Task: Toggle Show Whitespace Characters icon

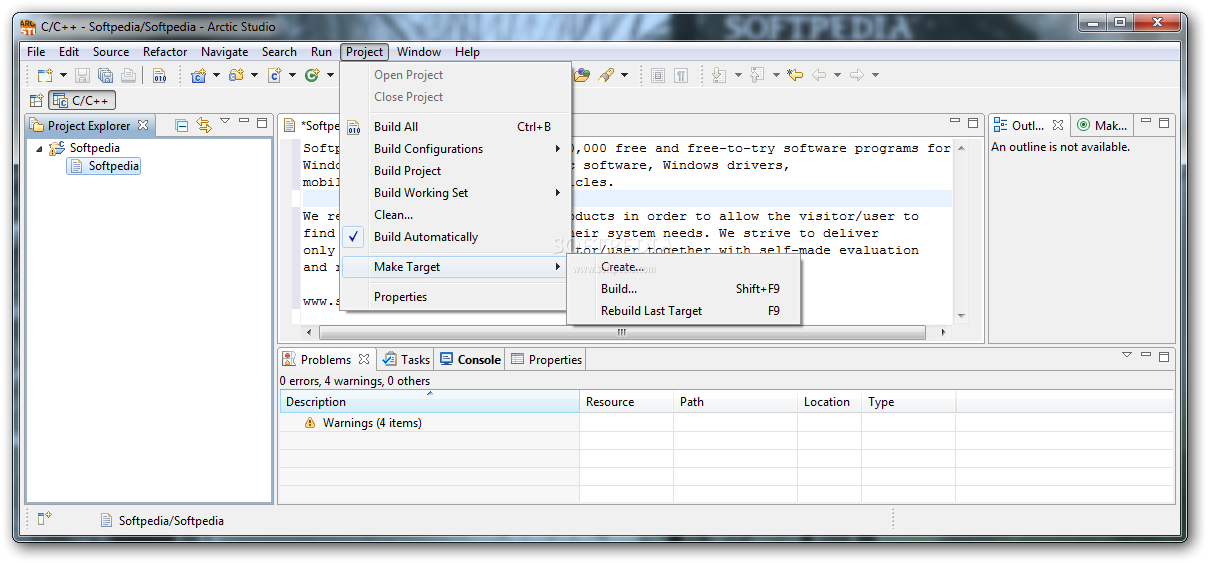Action: coord(681,75)
